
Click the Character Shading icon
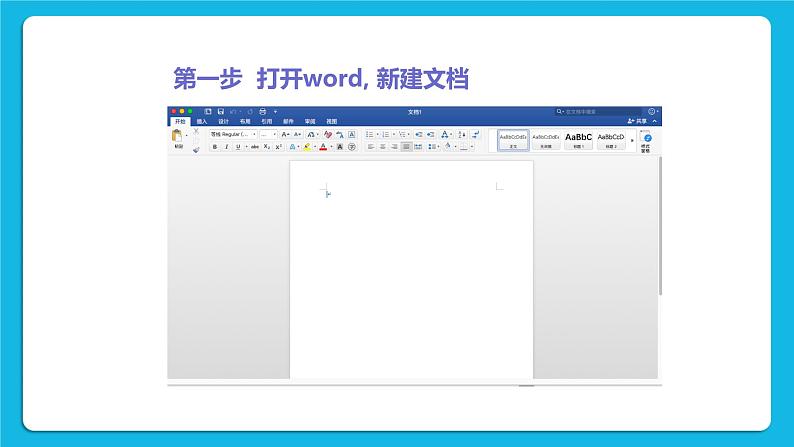tap(340, 147)
